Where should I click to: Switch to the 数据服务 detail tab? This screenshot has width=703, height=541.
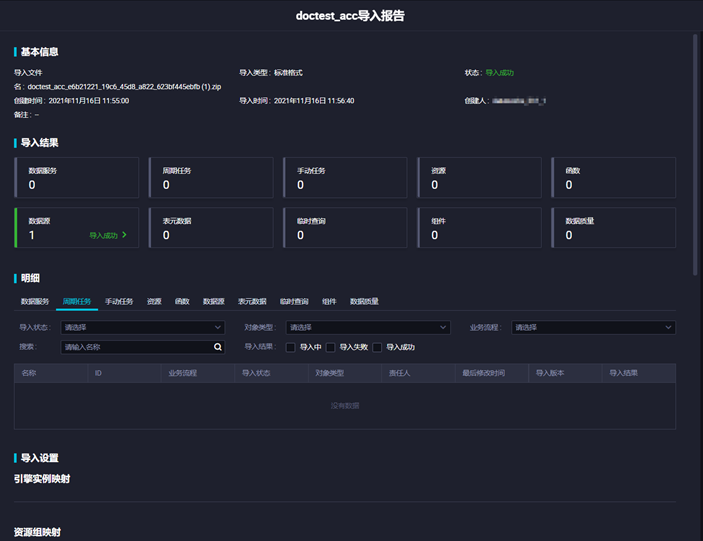click(35, 302)
